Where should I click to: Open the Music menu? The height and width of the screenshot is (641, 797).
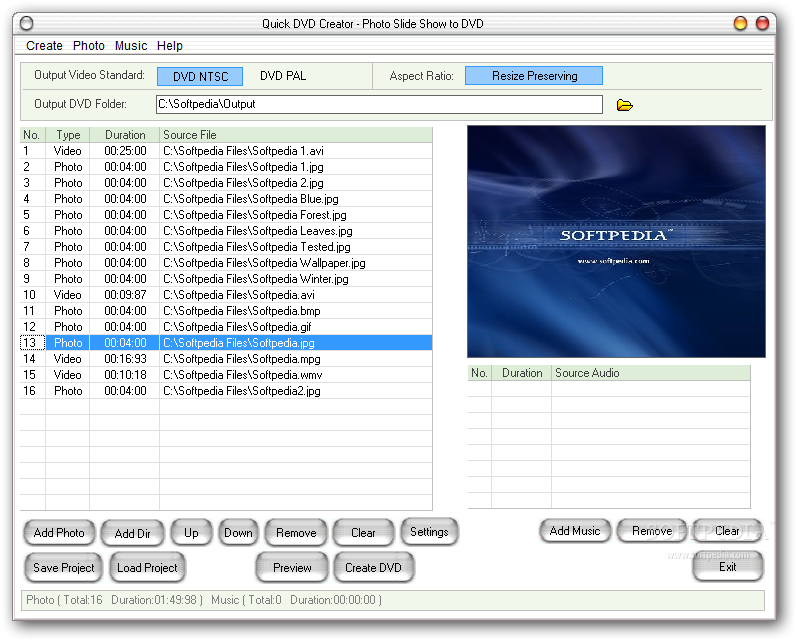point(131,46)
